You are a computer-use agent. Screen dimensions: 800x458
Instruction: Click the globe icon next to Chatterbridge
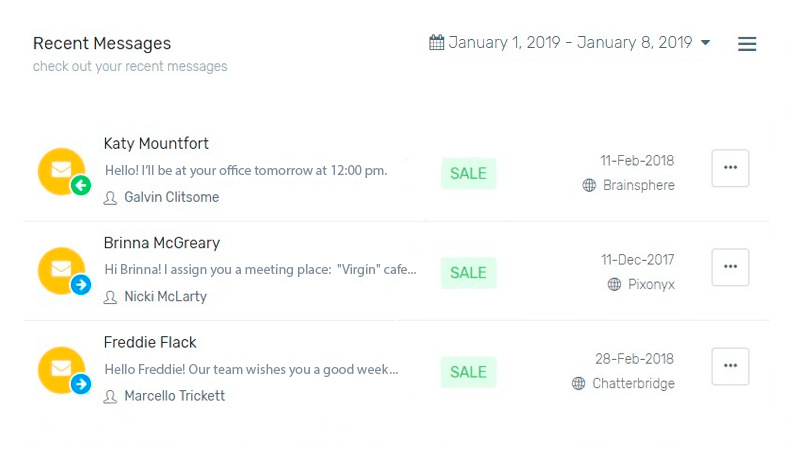coord(578,383)
